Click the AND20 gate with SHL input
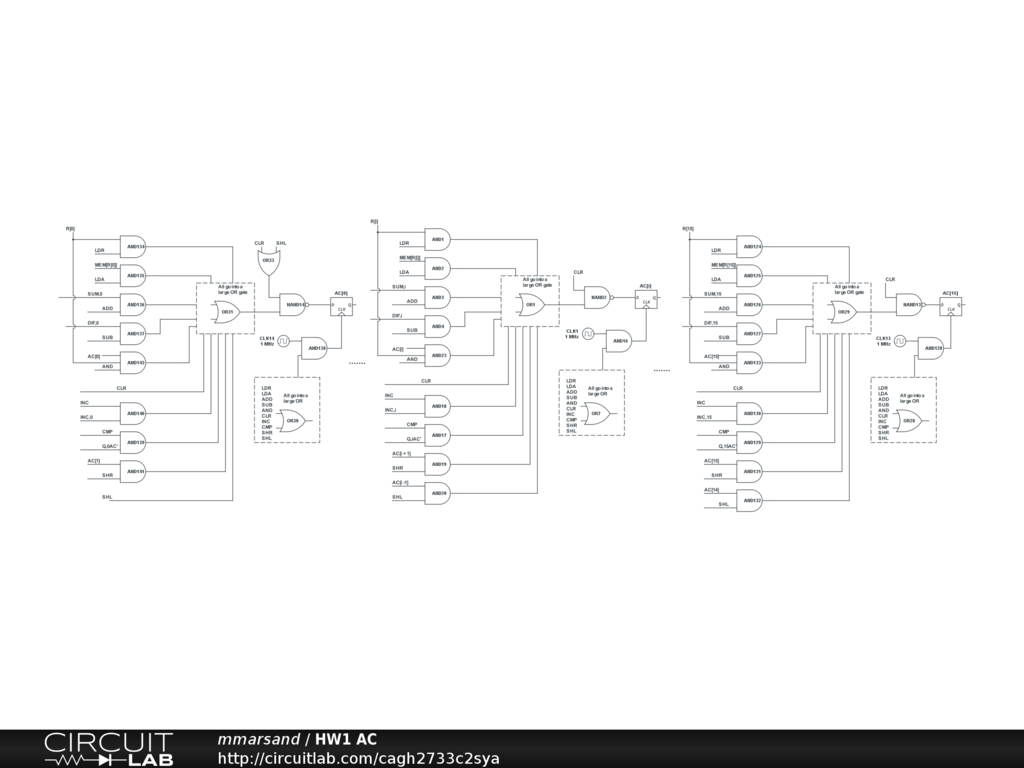Viewport: 1024px width, 768px height. click(437, 493)
